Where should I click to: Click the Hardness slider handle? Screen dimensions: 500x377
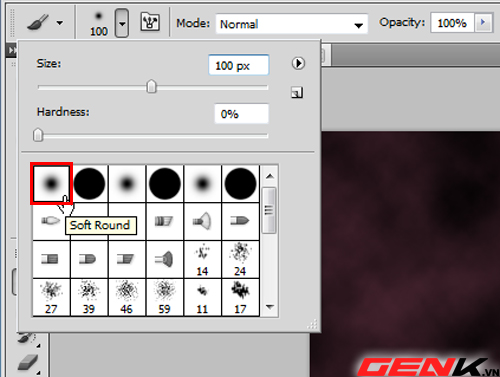click(38, 135)
